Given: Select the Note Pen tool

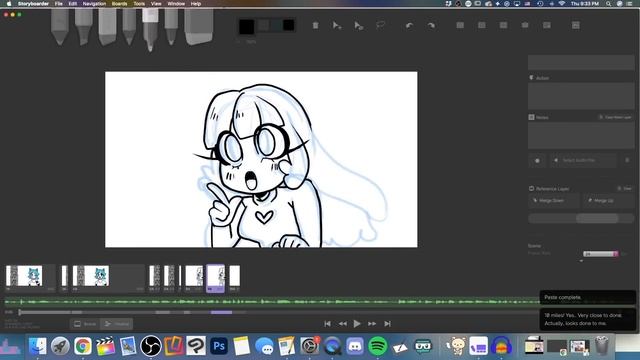Looking at the screenshot, I should click(171, 26).
